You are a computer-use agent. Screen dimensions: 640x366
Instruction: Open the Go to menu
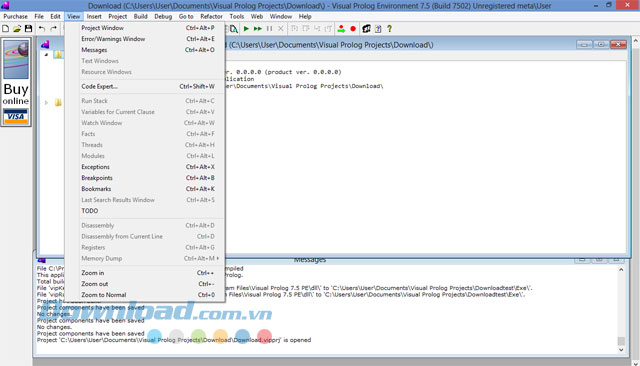tap(186, 16)
